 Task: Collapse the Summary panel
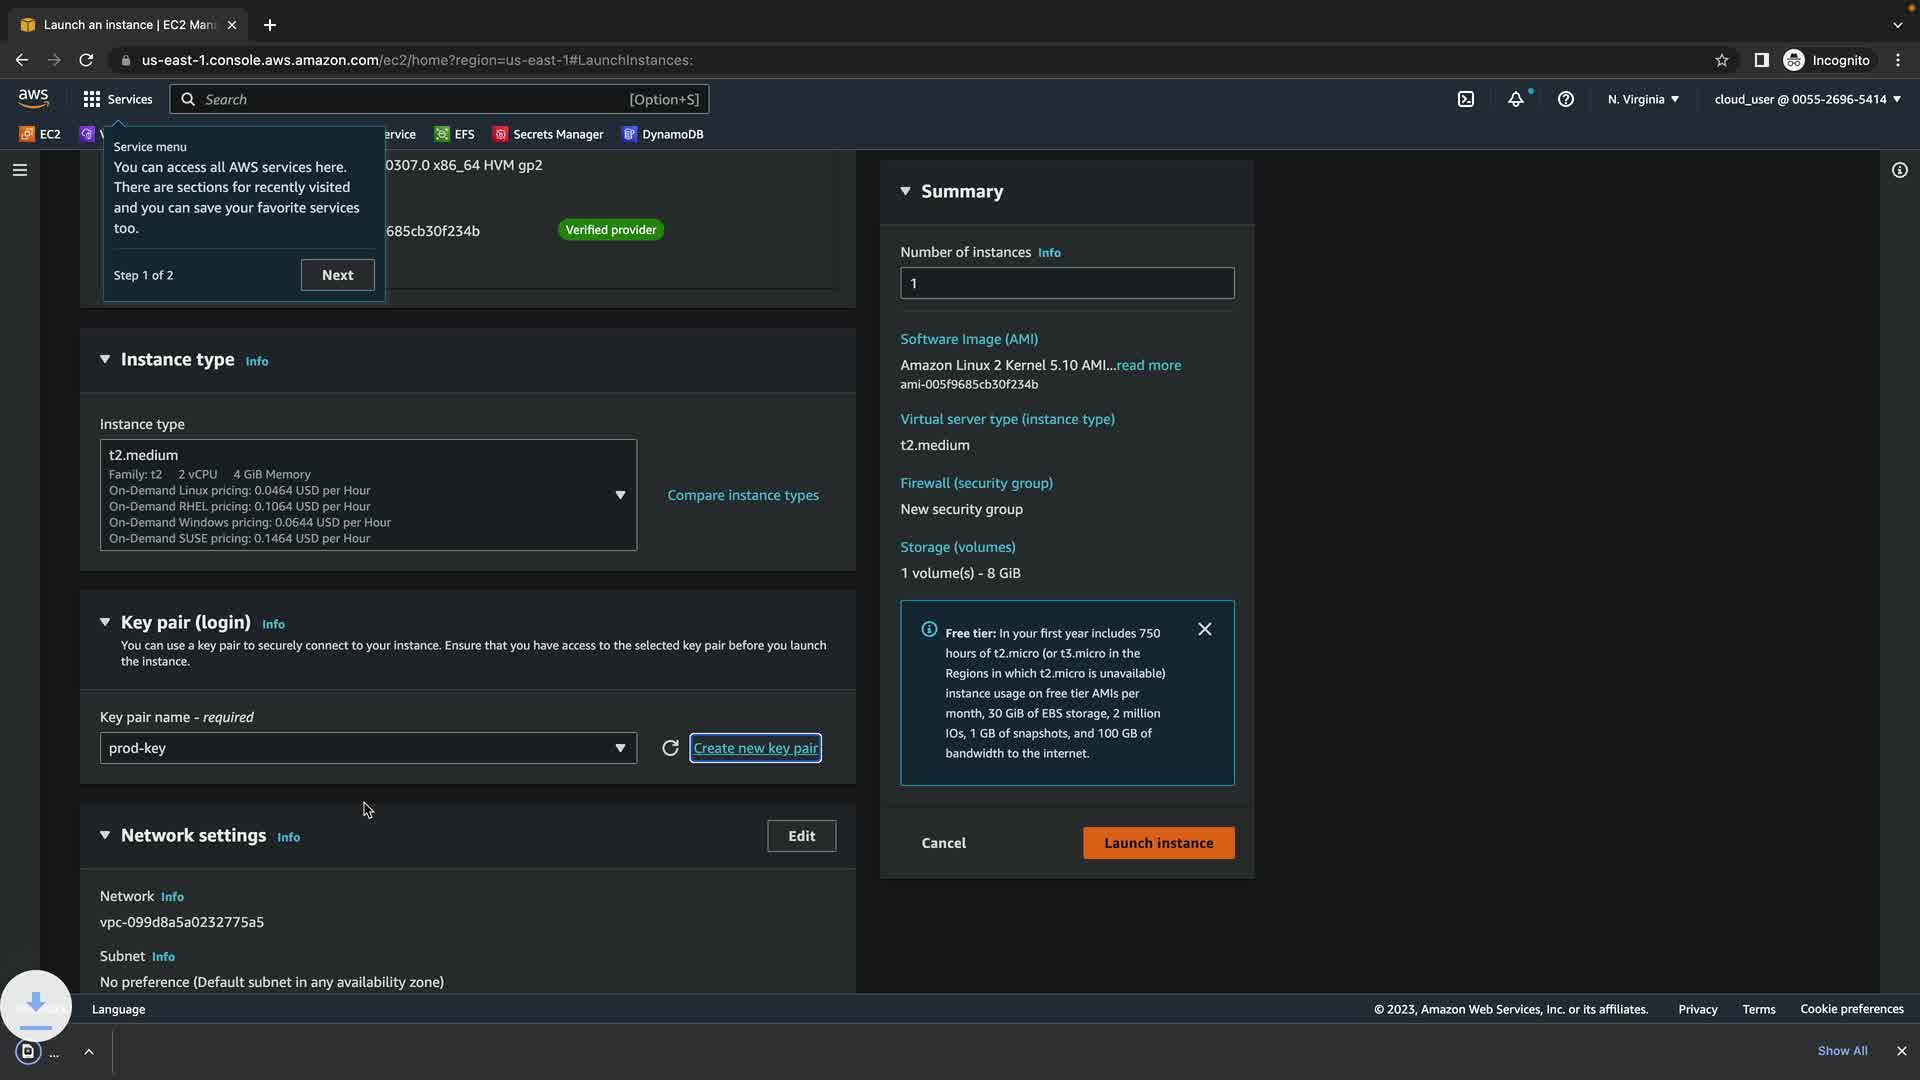coord(905,191)
